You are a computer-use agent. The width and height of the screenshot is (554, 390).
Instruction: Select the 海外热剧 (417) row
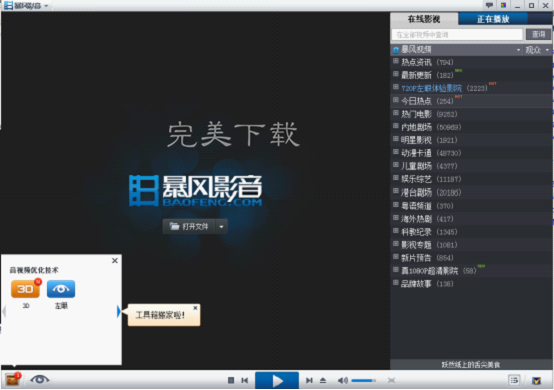pos(471,219)
